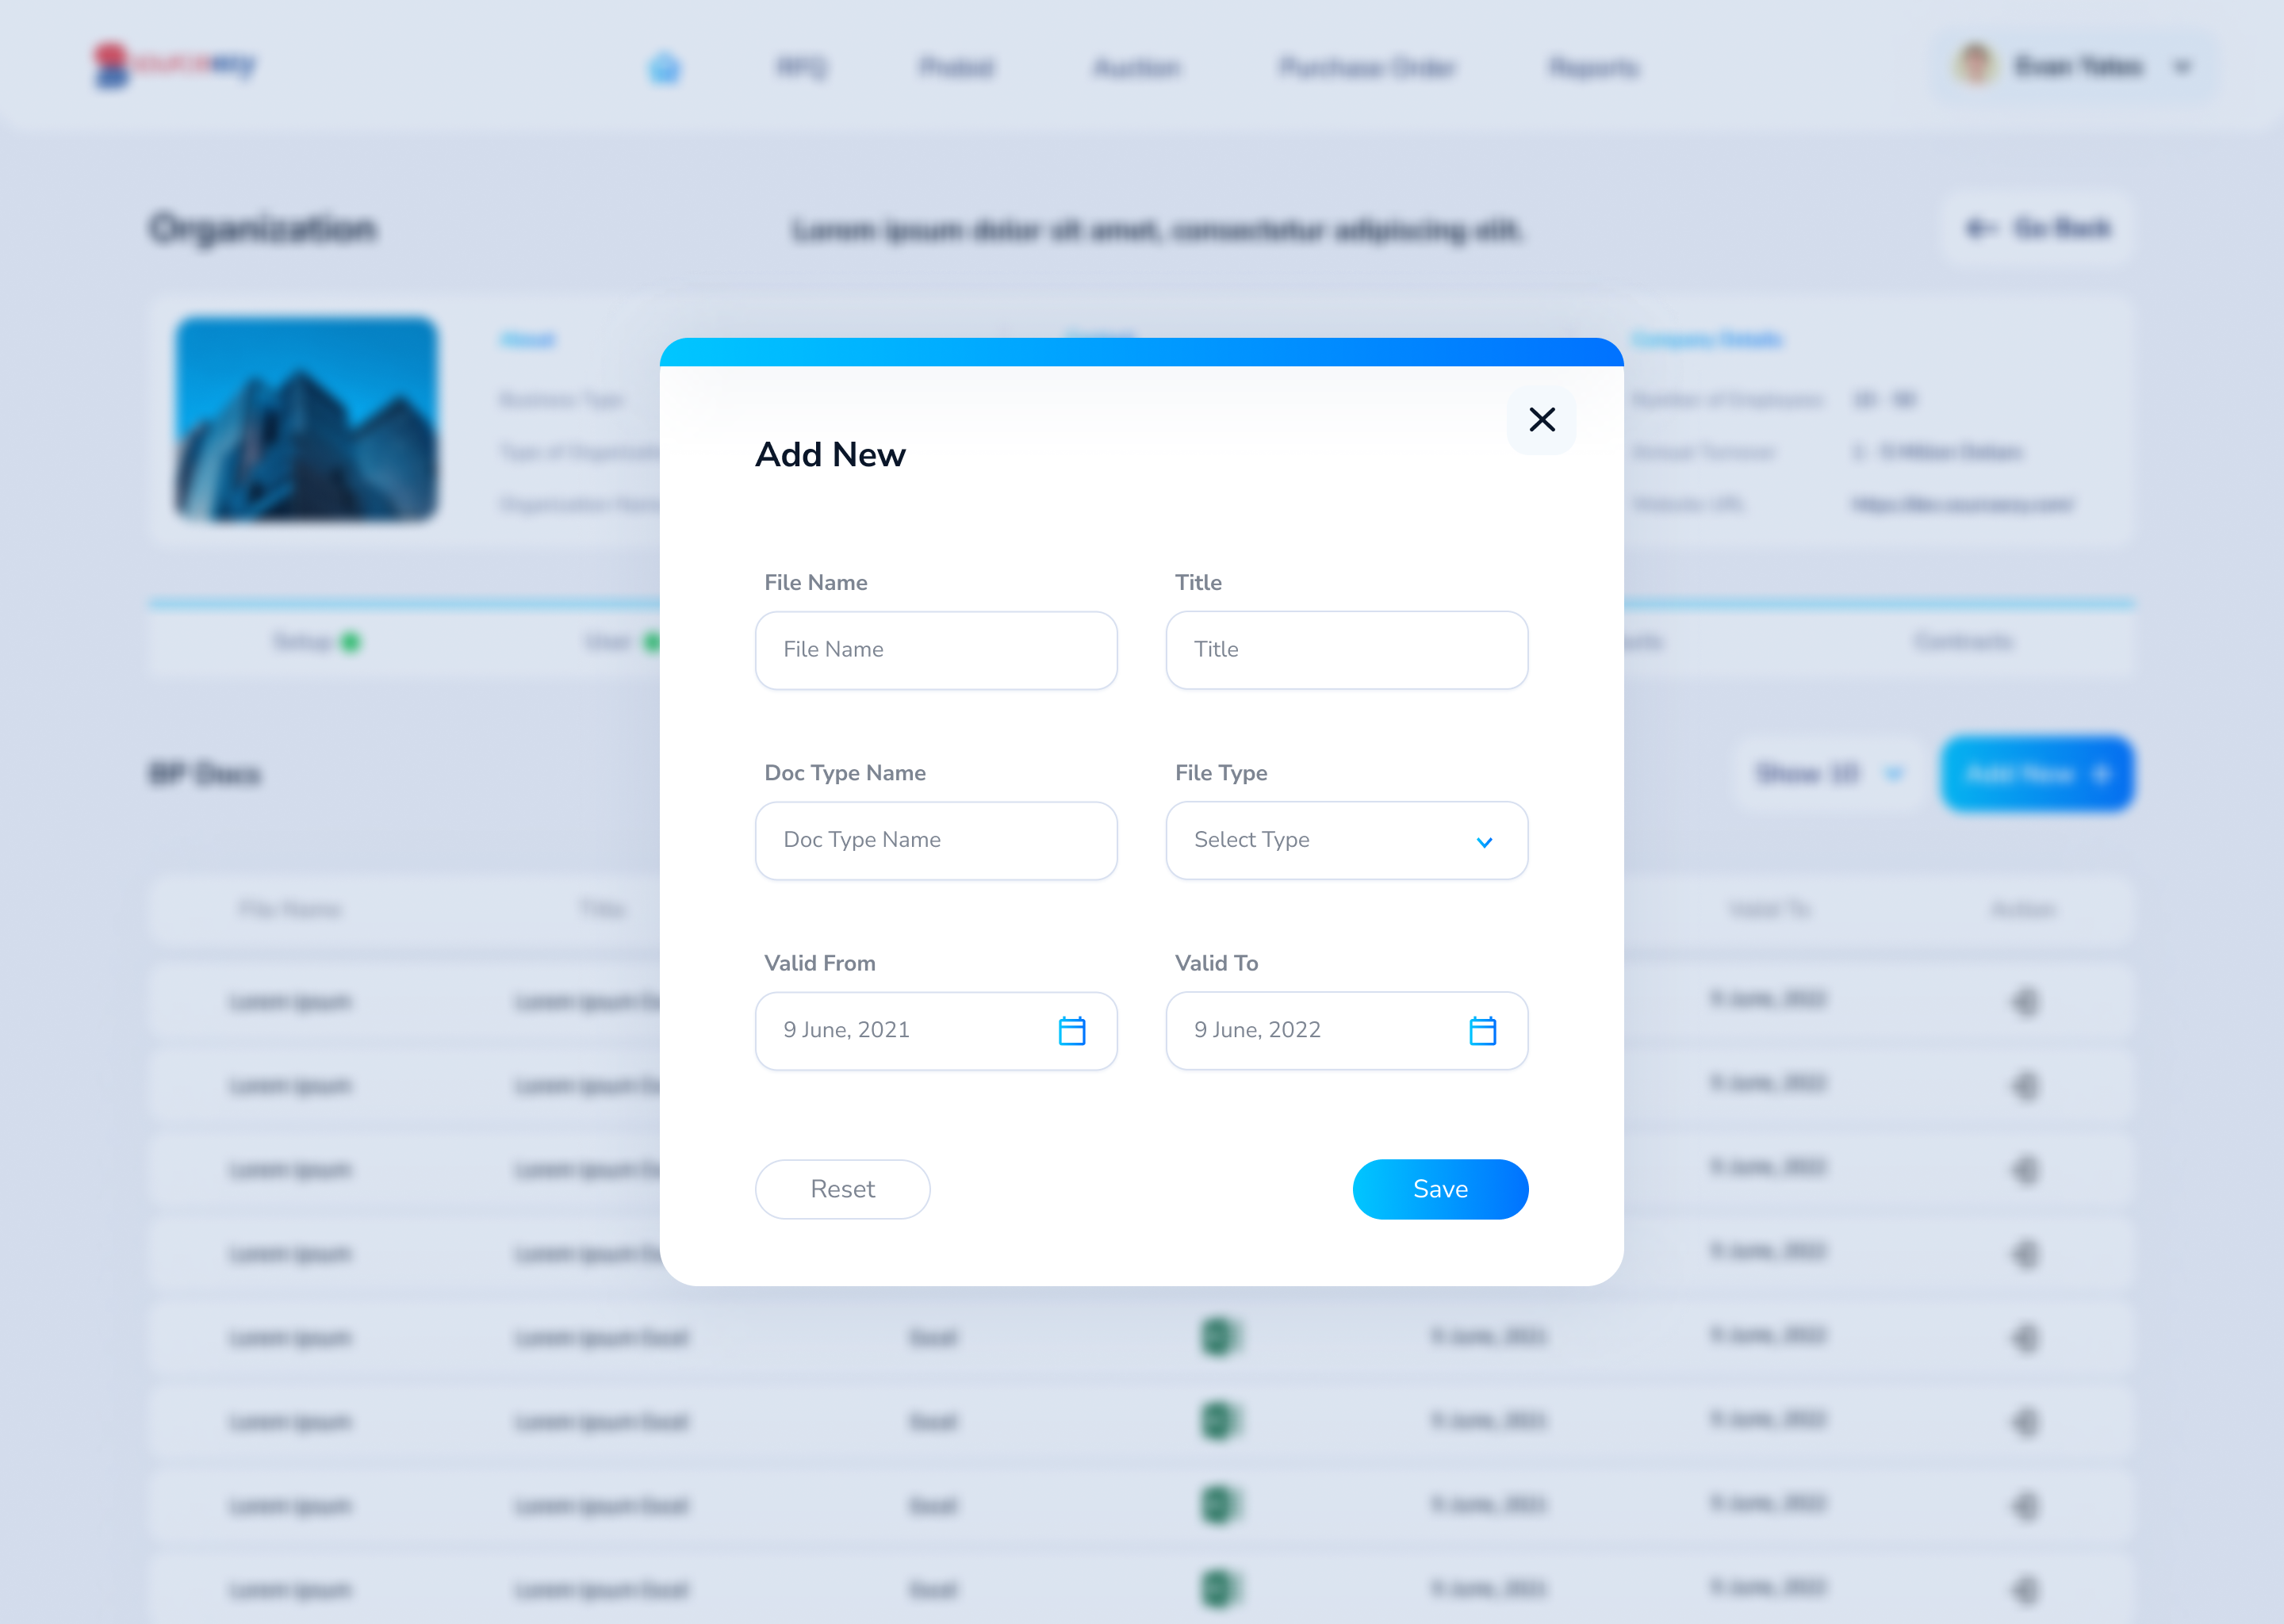
Task: Open the user profile dropdown
Action: click(x=2075, y=66)
